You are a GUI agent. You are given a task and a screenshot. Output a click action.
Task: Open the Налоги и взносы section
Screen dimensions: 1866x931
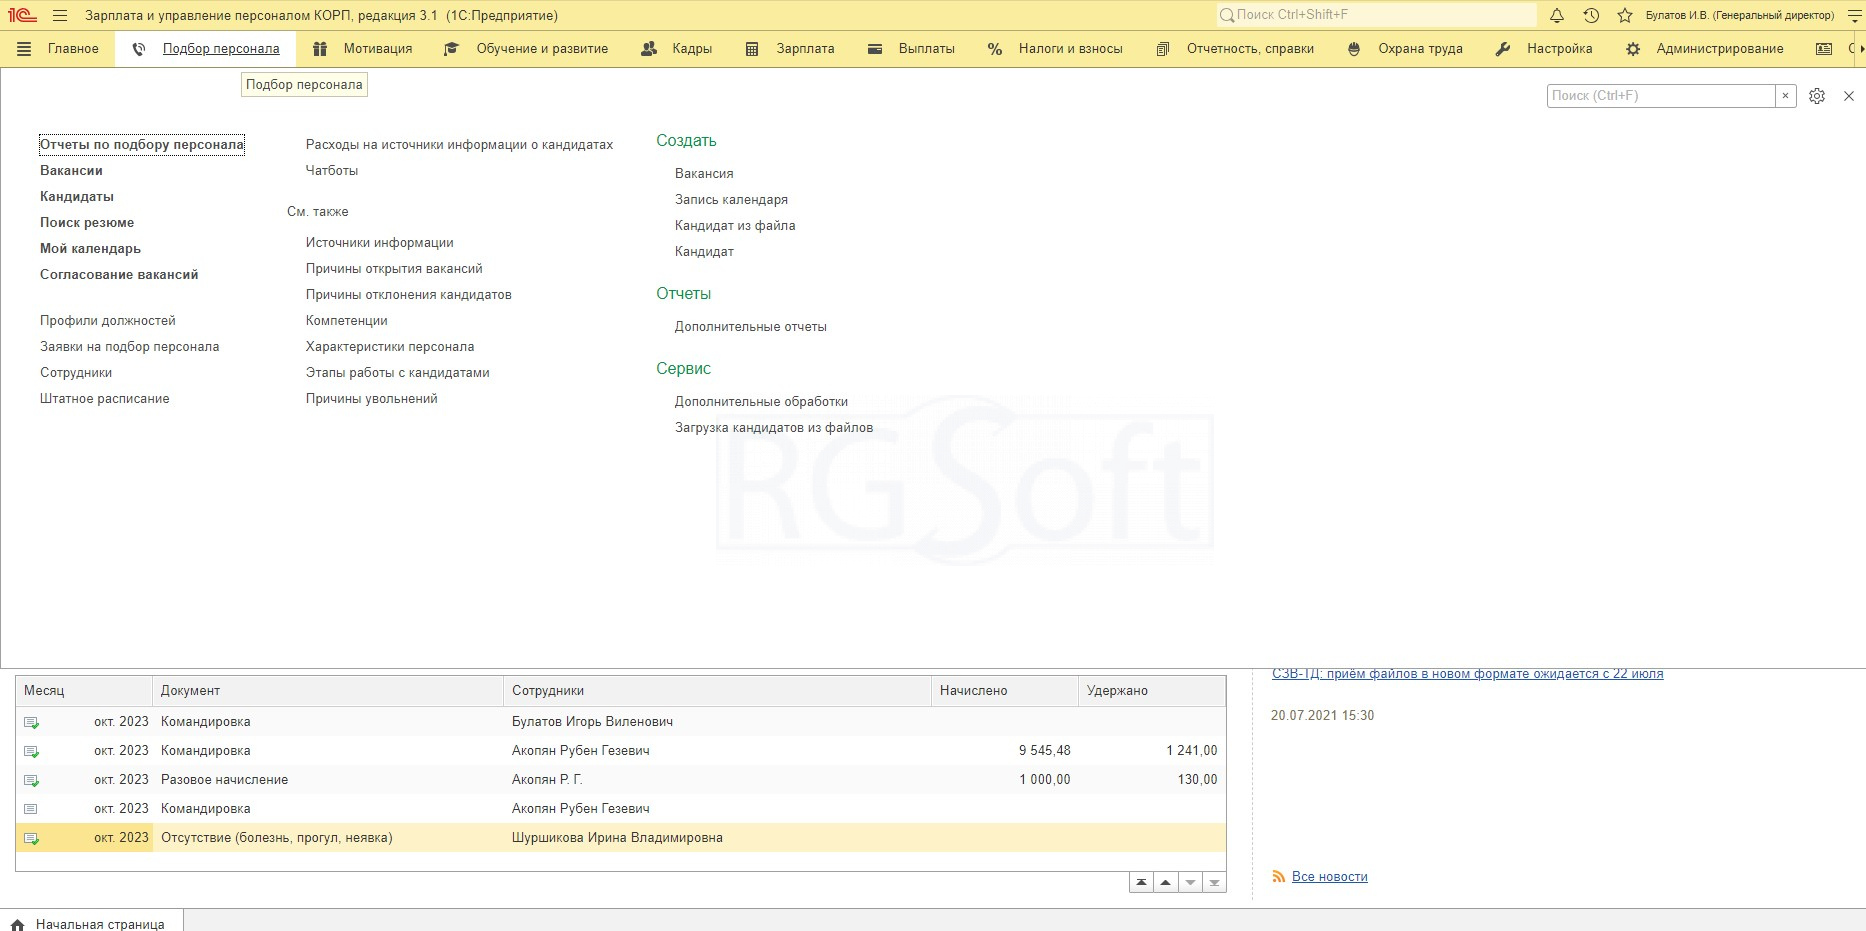coord(1070,49)
